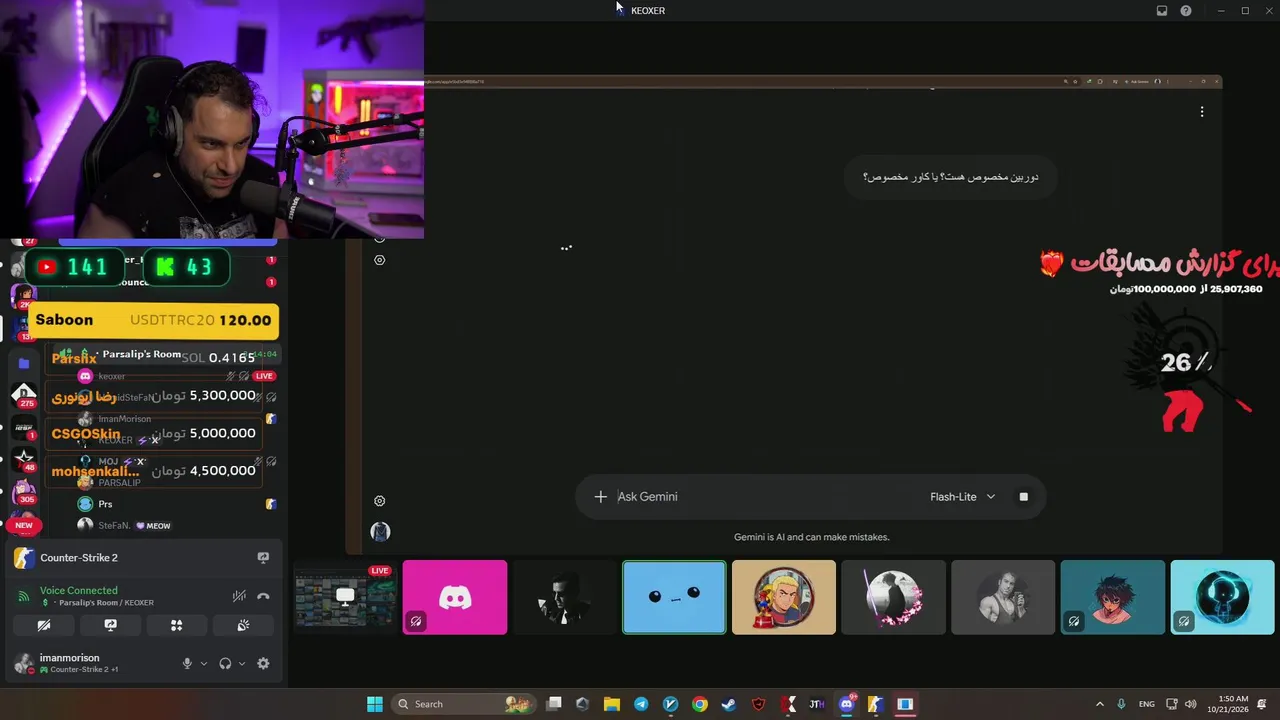Open Discord from the taskbar

(x=847, y=704)
